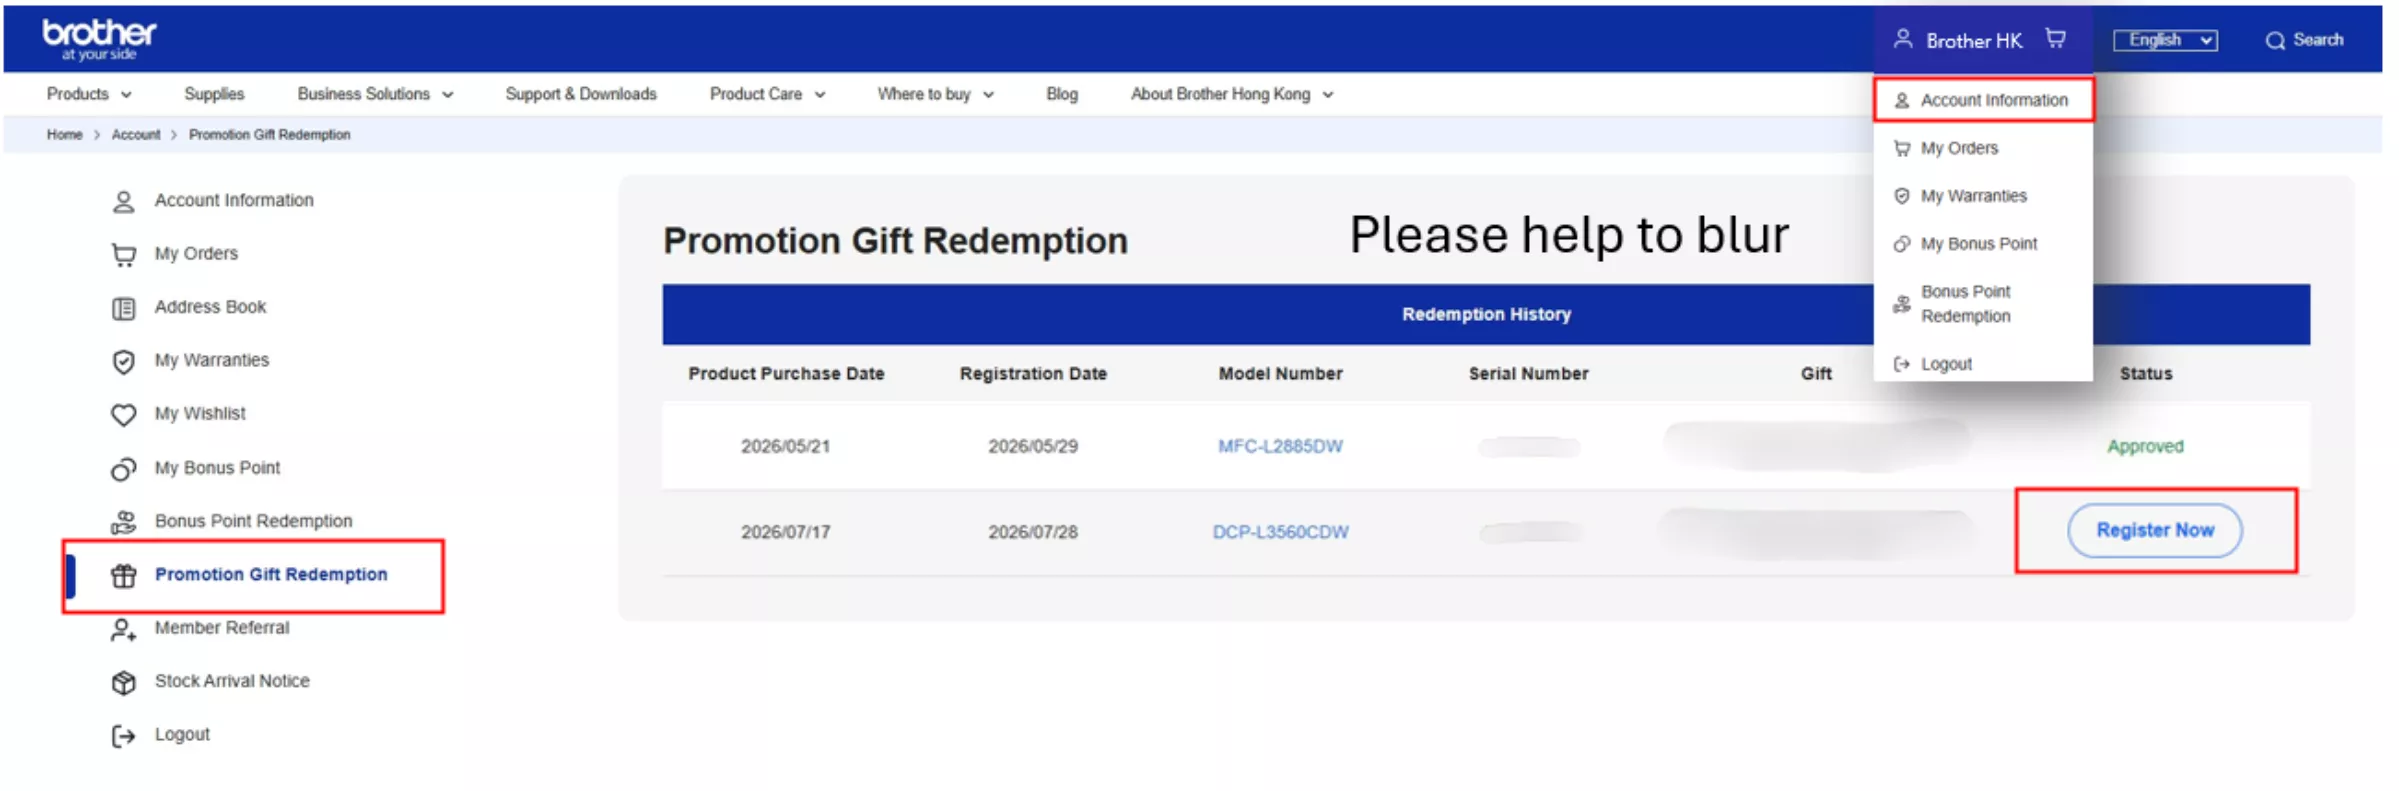Expand the Business Solutions menu
The height and width of the screenshot is (791, 2399).
[375, 94]
